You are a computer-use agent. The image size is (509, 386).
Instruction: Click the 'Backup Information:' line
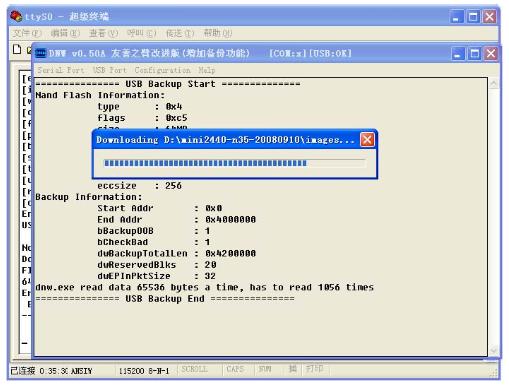pyautogui.click(x=89, y=197)
